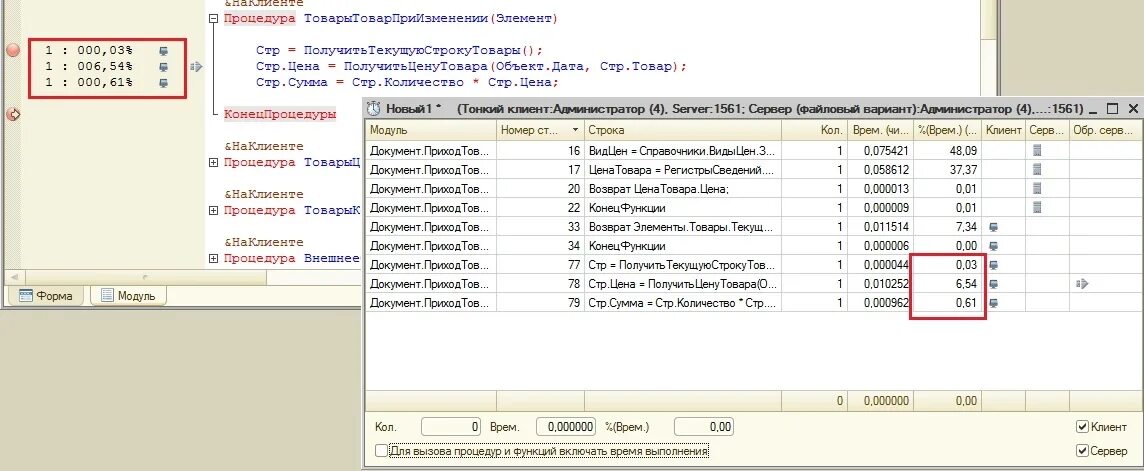Viewport: 1144px width, 471px height.
Task: Expand procedure Внешнее
Action: [x=213, y=258]
